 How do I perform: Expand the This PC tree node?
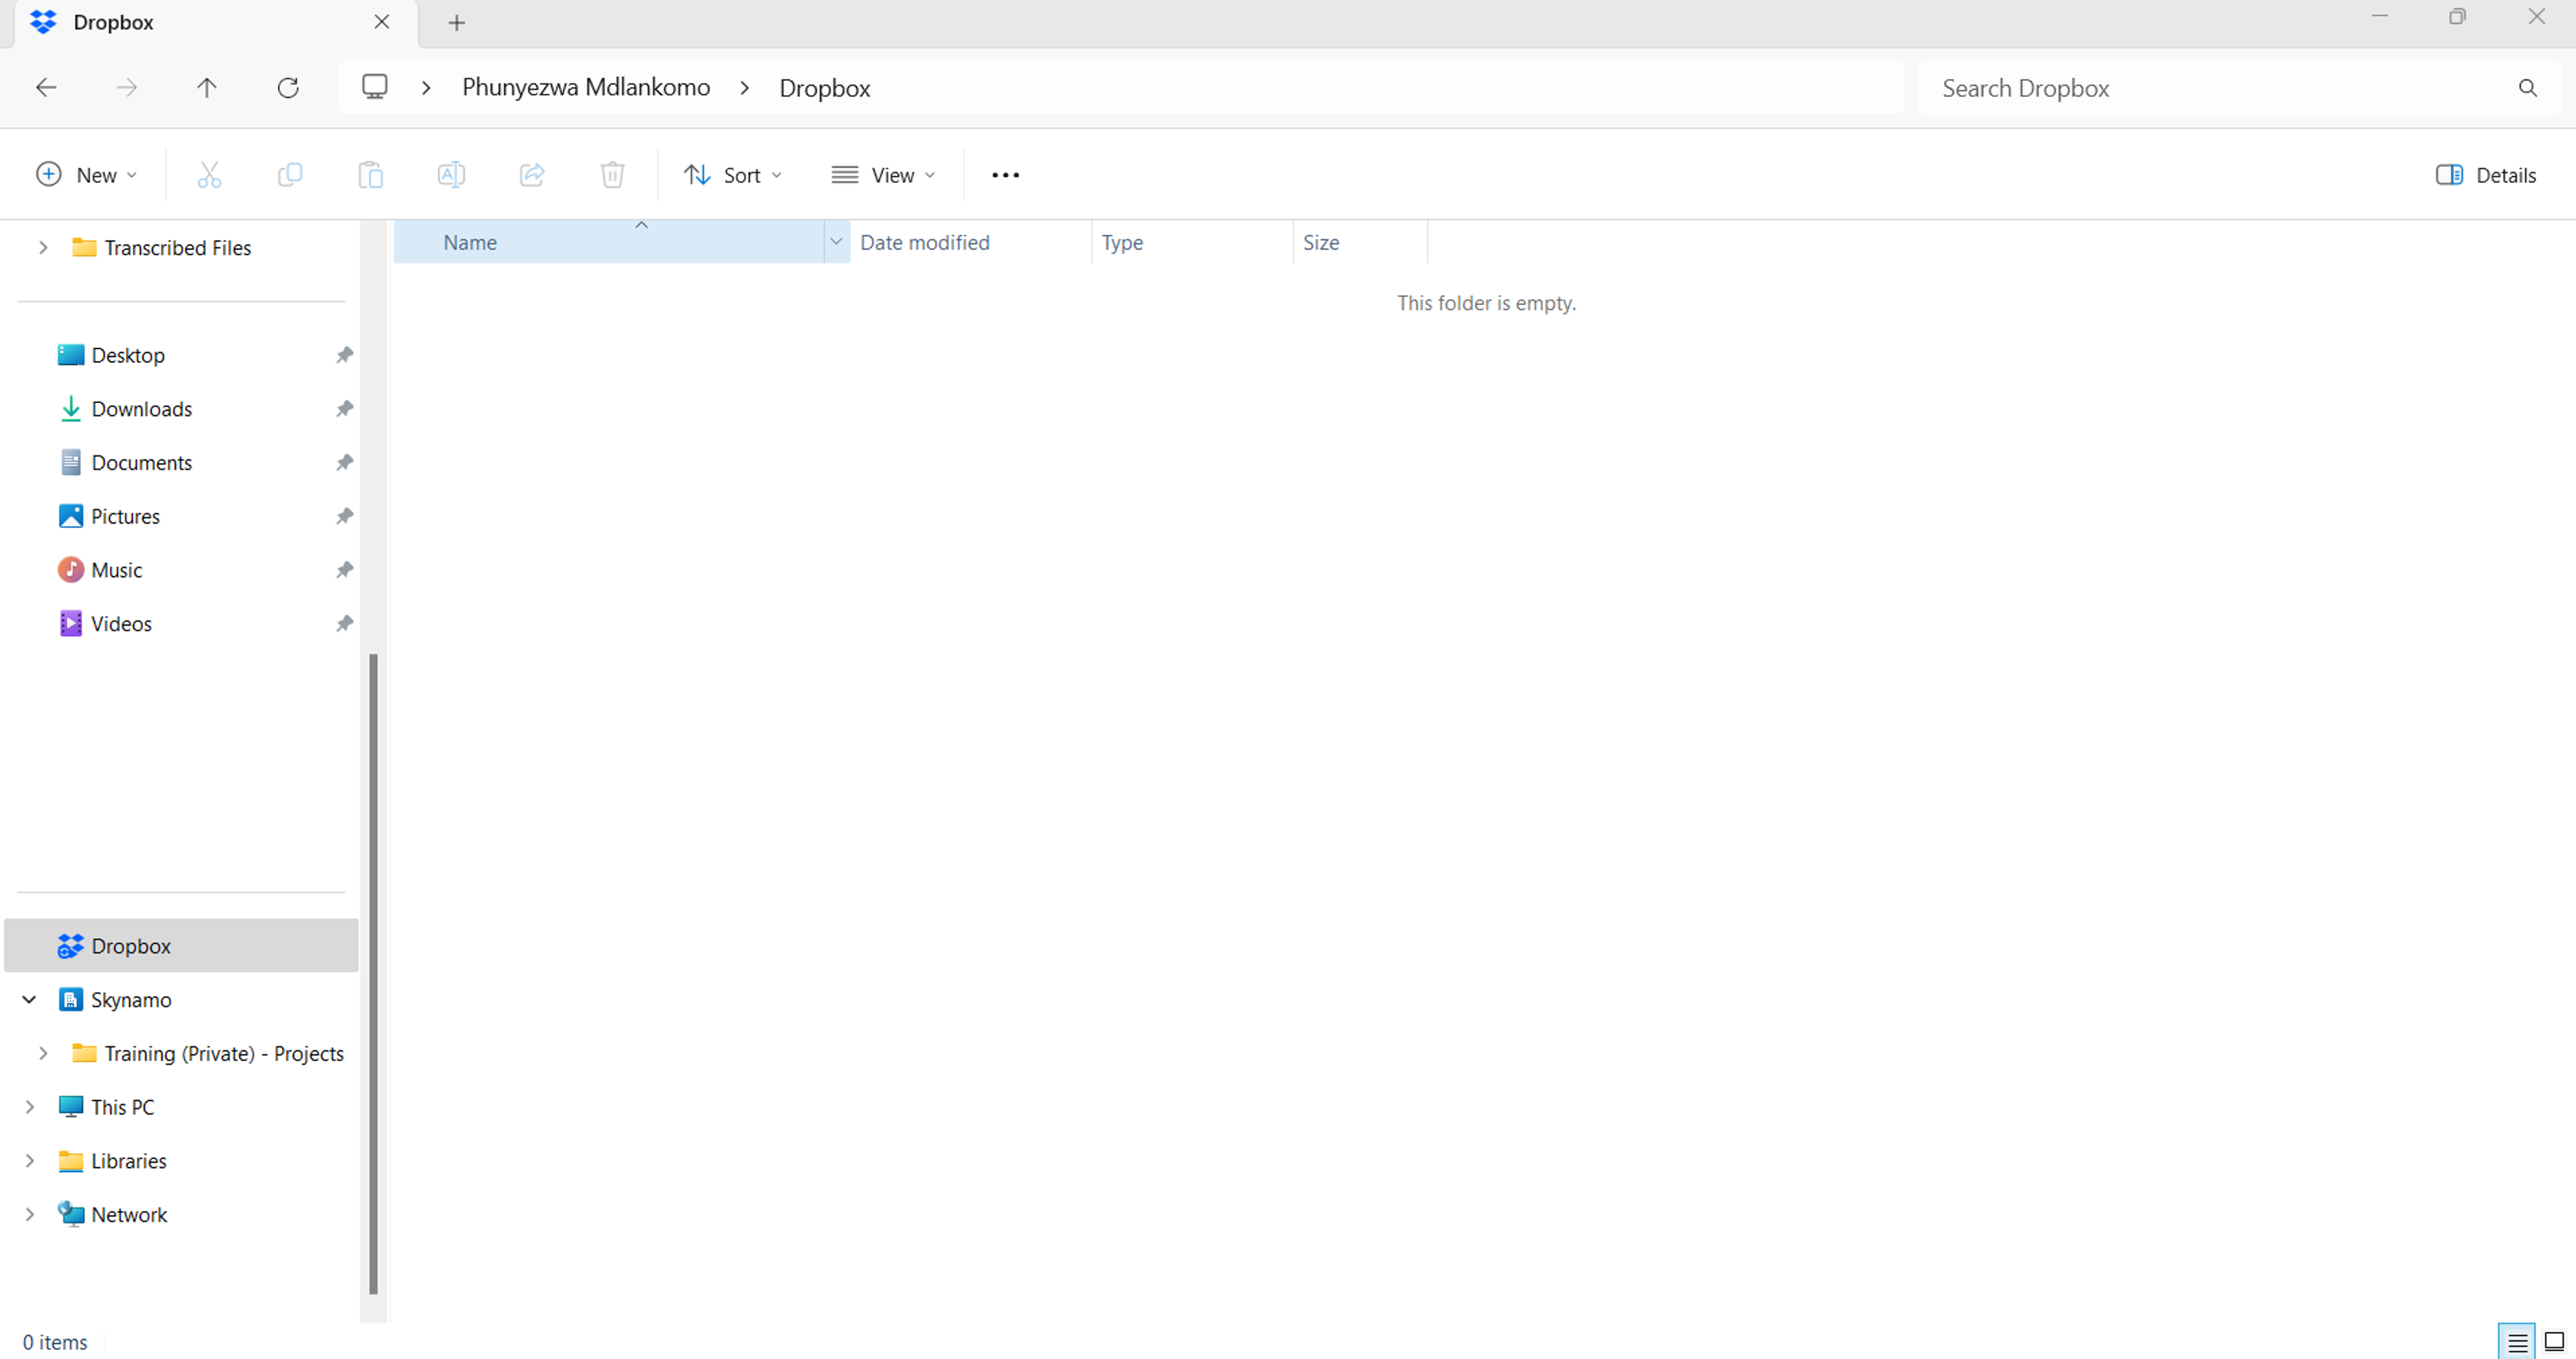[x=30, y=1107]
